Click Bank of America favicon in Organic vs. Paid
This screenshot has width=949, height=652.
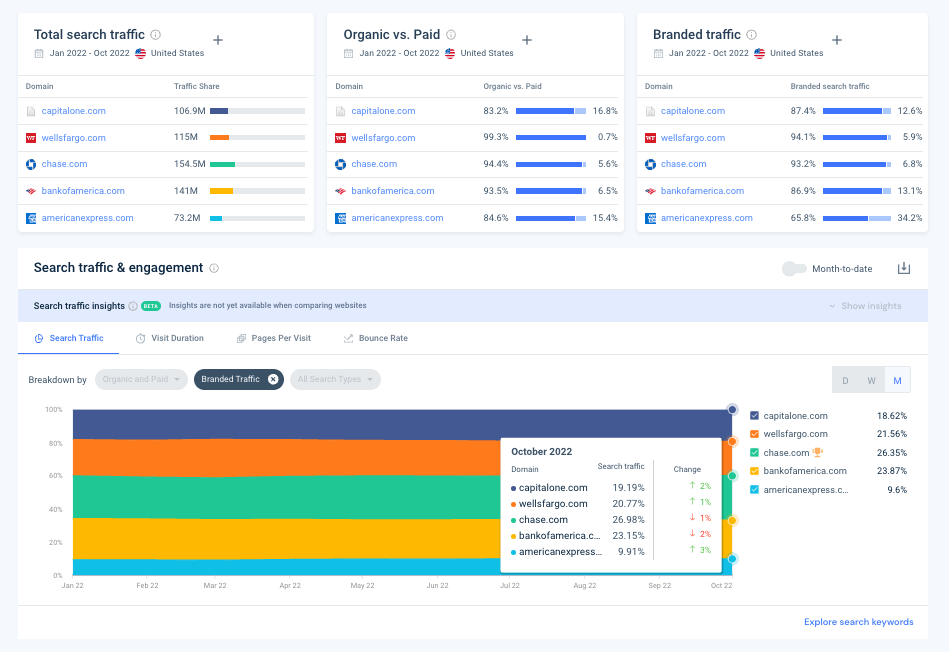click(340, 191)
